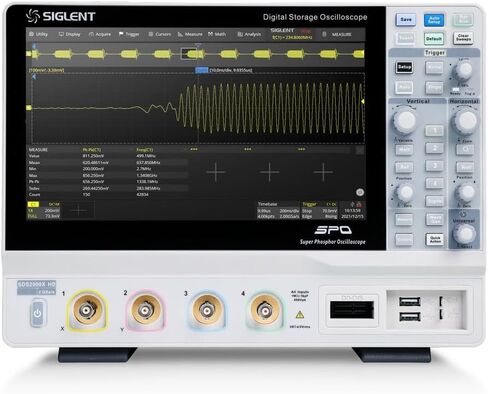Open the Analysis menu
488x394 pixels.
[249, 34]
